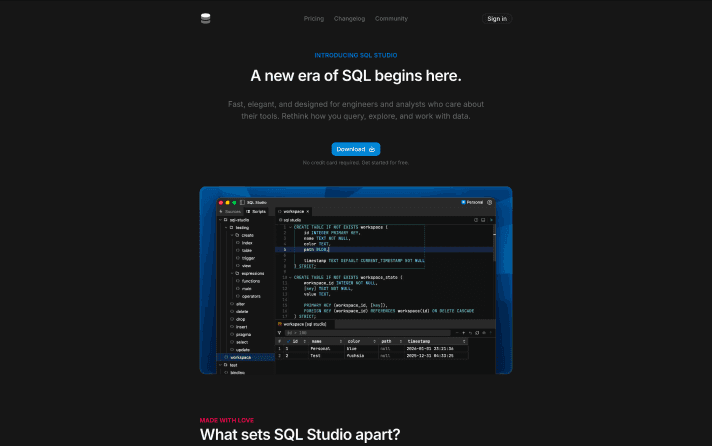Open the pragma script in the tree

point(243,335)
